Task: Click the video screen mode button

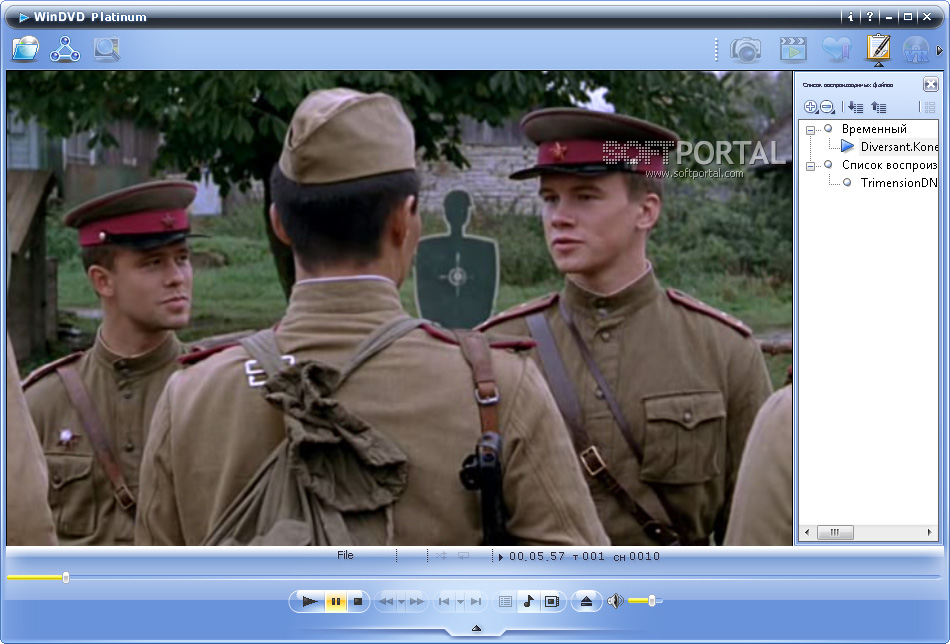Action: point(551,601)
